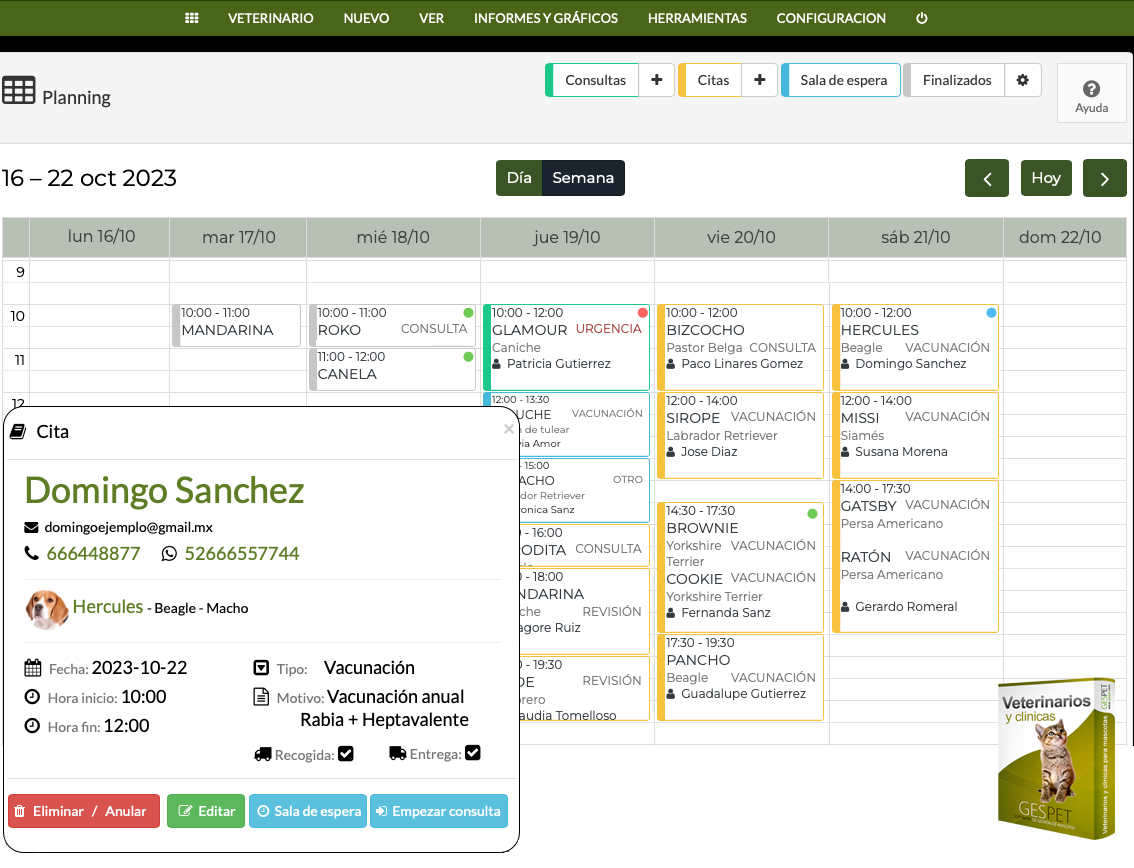The height and width of the screenshot is (868, 1134).
Task: Click the power icon in menu bar
Action: 922,18
